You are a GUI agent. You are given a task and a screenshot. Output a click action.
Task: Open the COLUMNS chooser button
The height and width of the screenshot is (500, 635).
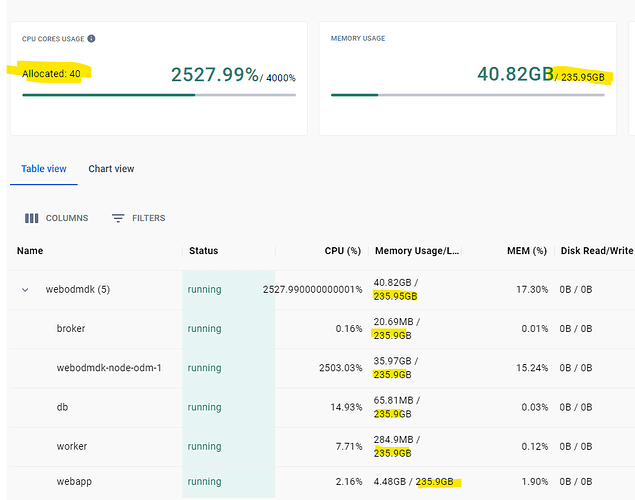pos(56,218)
